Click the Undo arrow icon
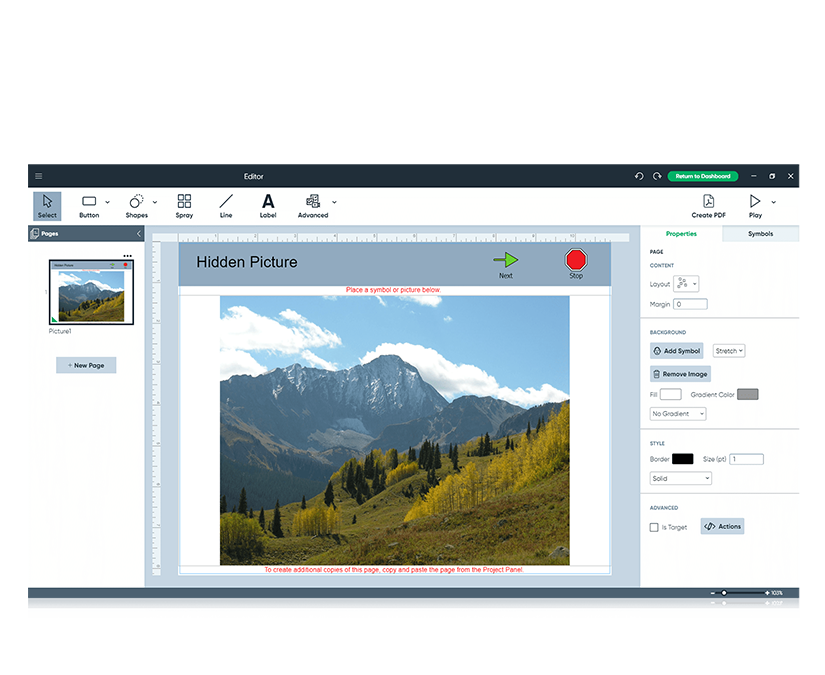Image resolution: width=825 pixels, height=675 pixels. [x=638, y=175]
